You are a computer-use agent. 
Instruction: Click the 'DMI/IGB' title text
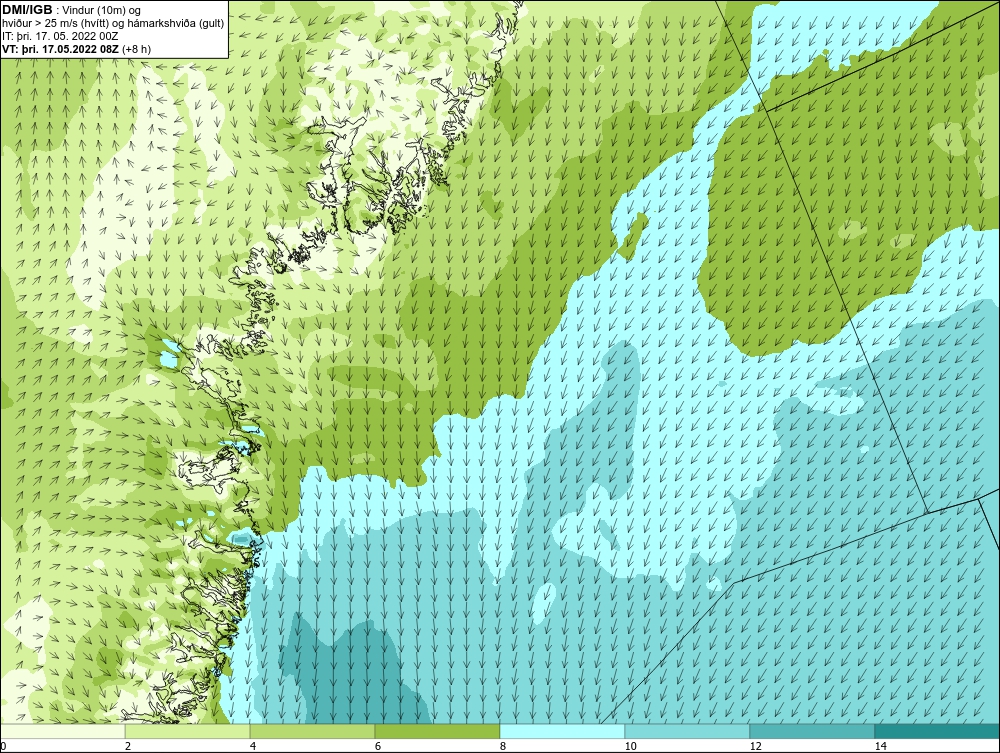[27, 10]
